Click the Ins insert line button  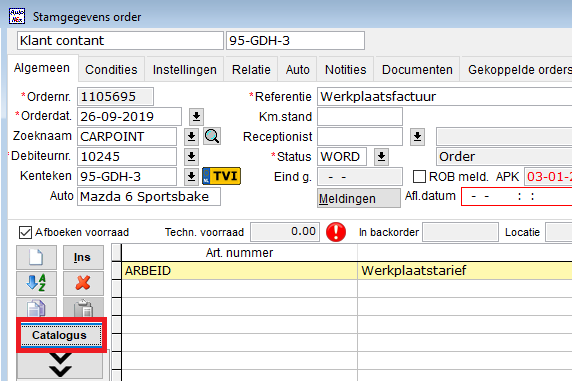click(x=83, y=257)
